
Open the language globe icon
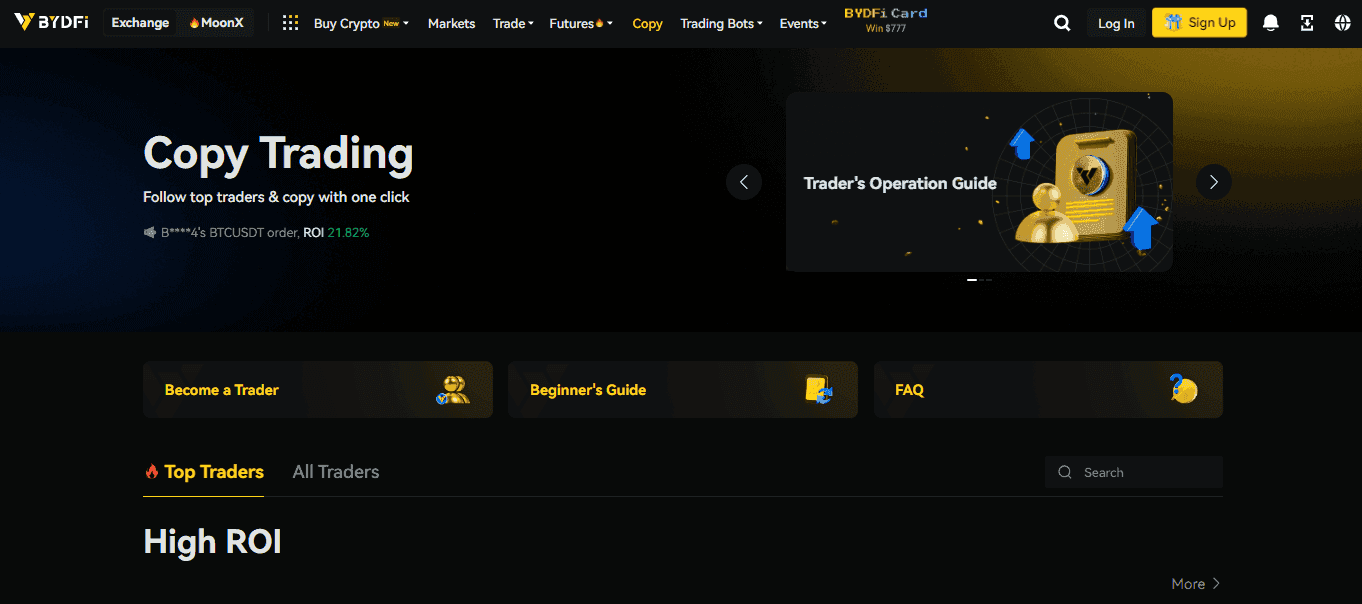(x=1342, y=23)
